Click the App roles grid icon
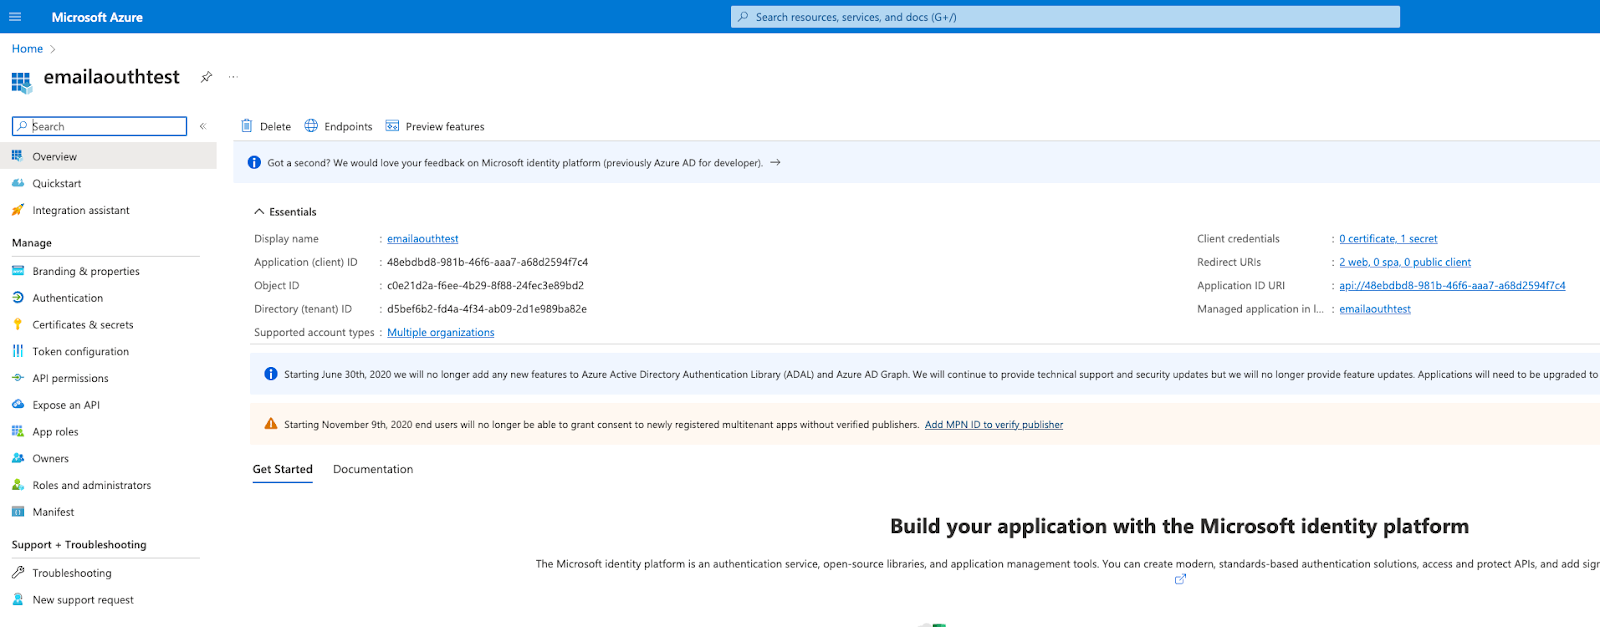Image resolution: width=1600 pixels, height=627 pixels. point(17,431)
